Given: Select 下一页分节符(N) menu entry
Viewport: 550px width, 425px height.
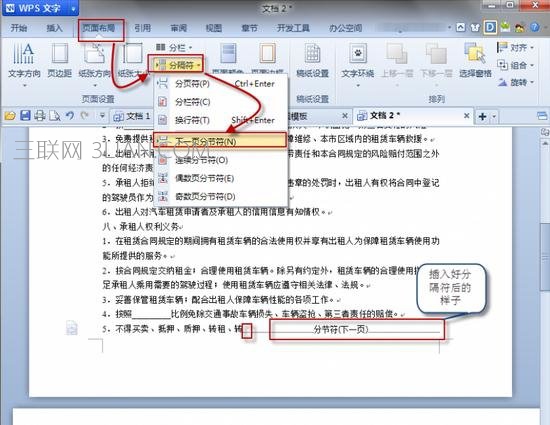Looking at the screenshot, I should (220, 141).
